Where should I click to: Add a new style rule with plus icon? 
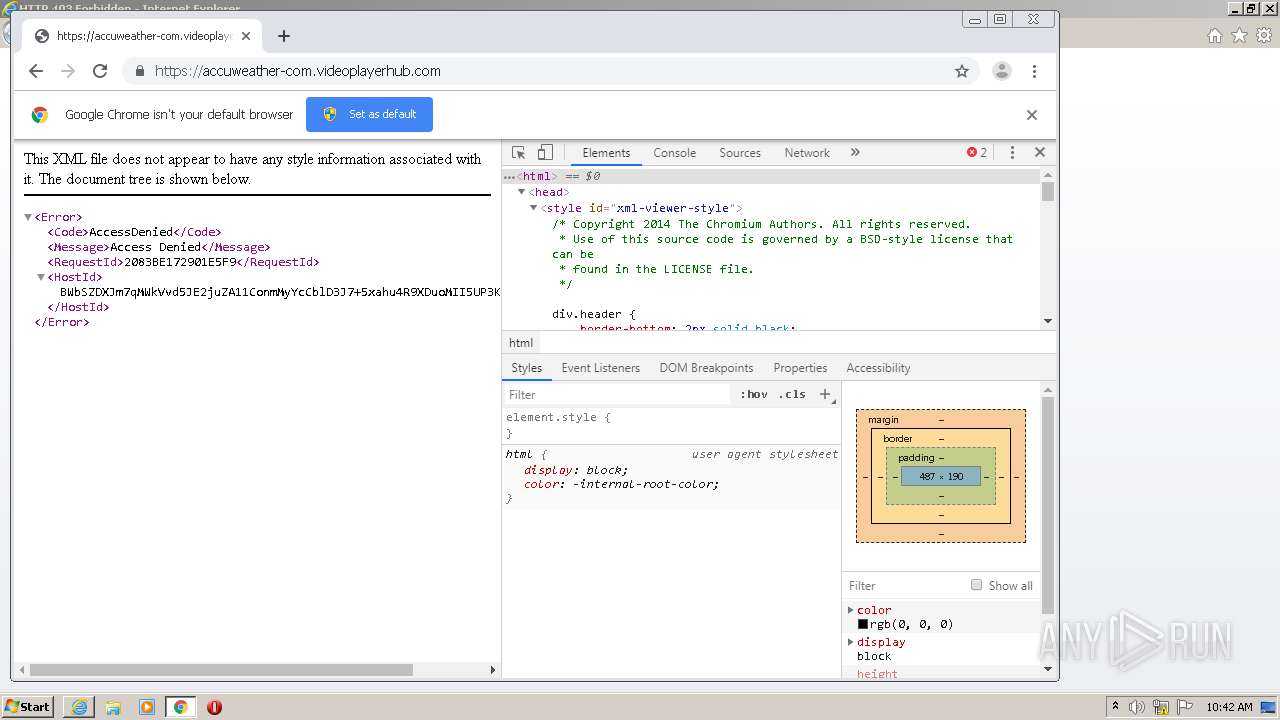[825, 394]
